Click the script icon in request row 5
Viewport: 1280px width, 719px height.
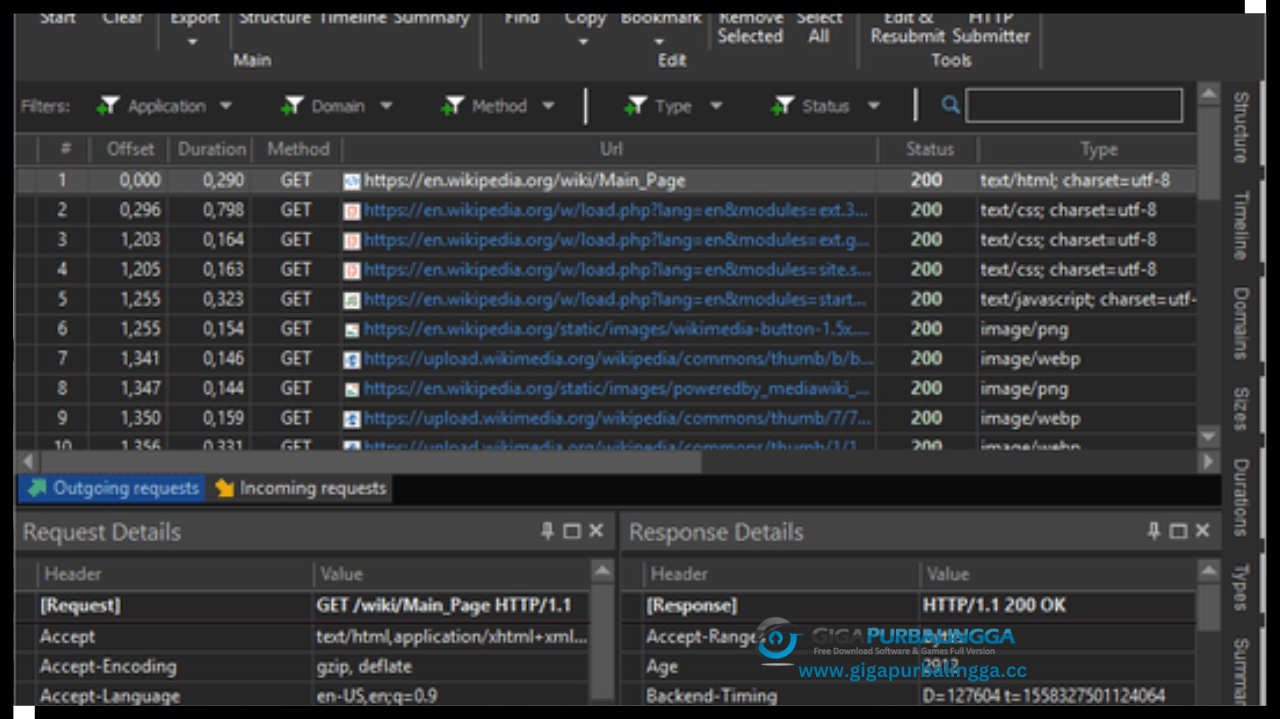click(351, 299)
